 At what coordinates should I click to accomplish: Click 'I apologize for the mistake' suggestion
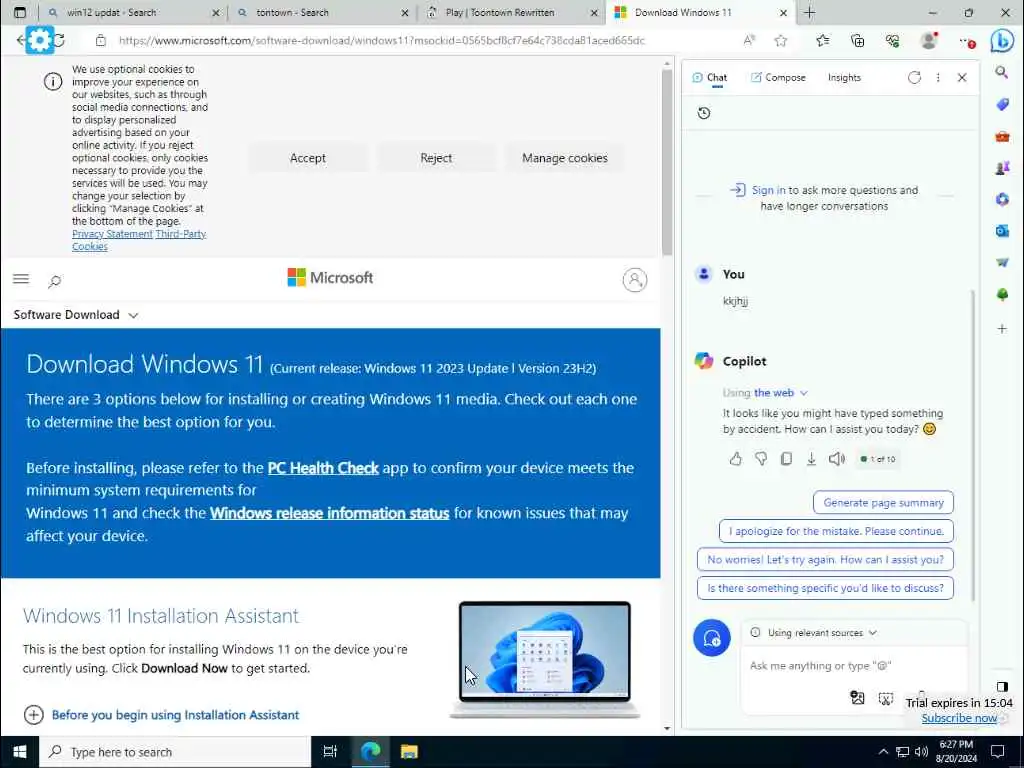[836, 531]
